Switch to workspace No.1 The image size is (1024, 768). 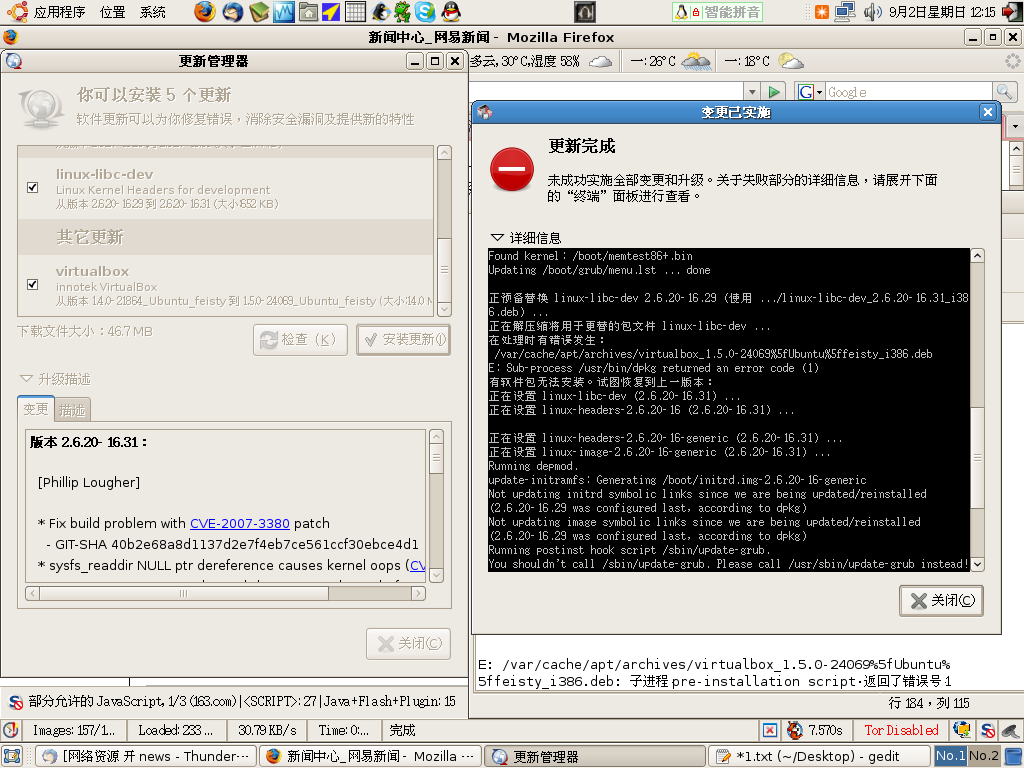(x=950, y=756)
